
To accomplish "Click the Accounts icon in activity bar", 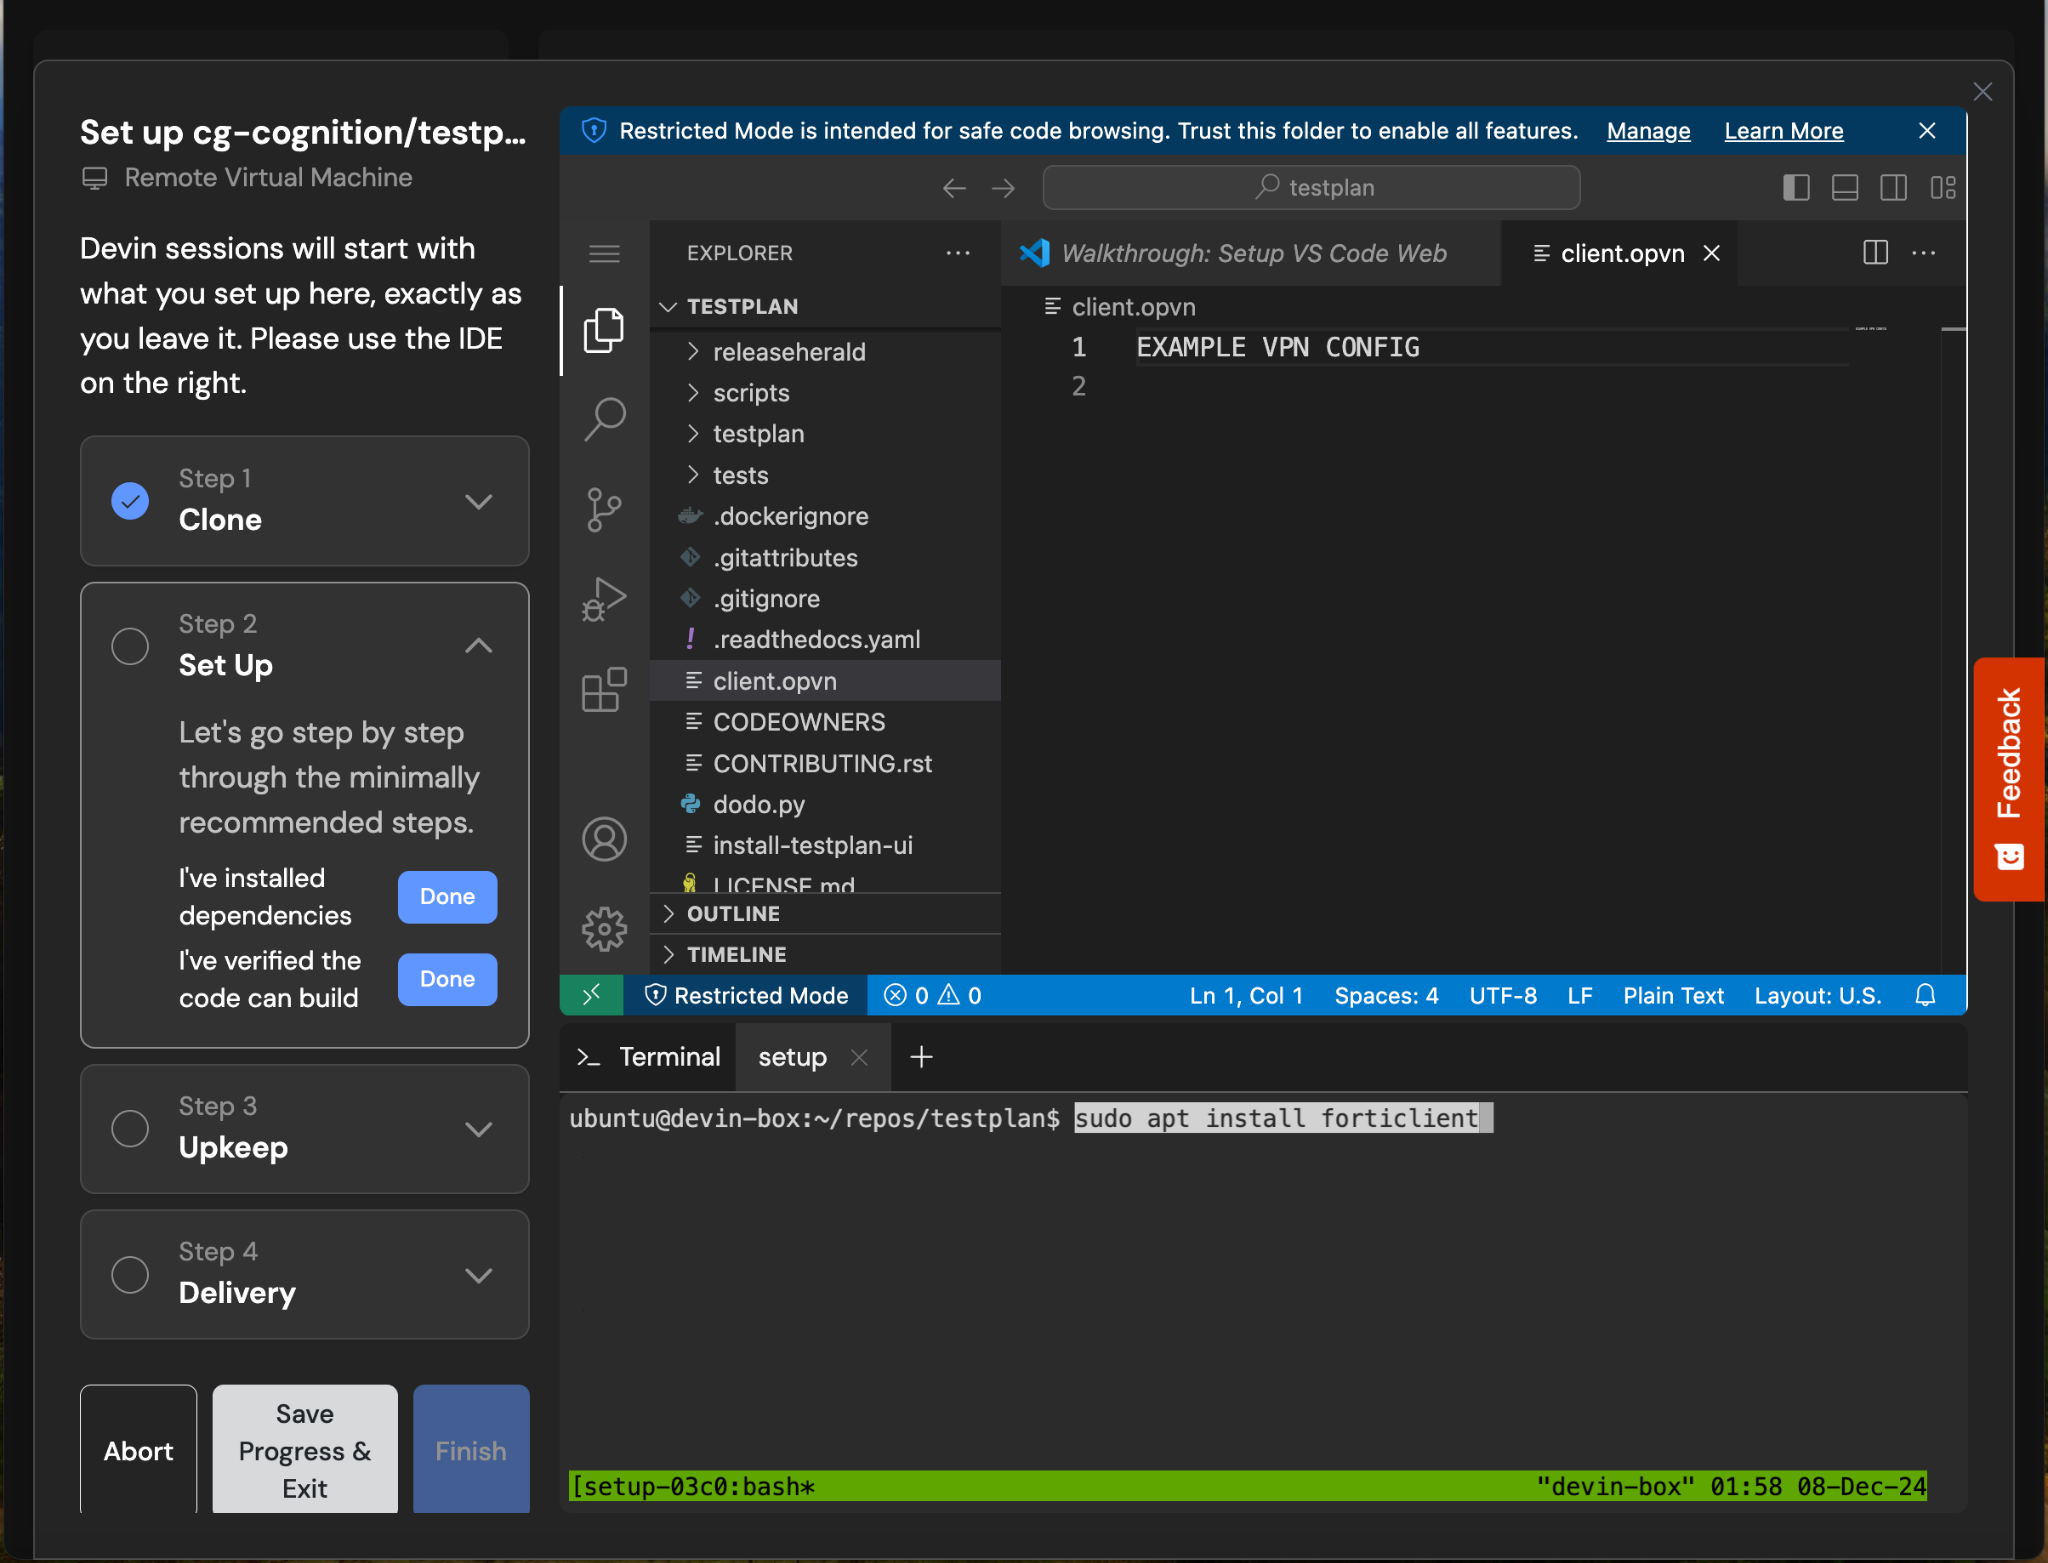I will click(x=604, y=839).
